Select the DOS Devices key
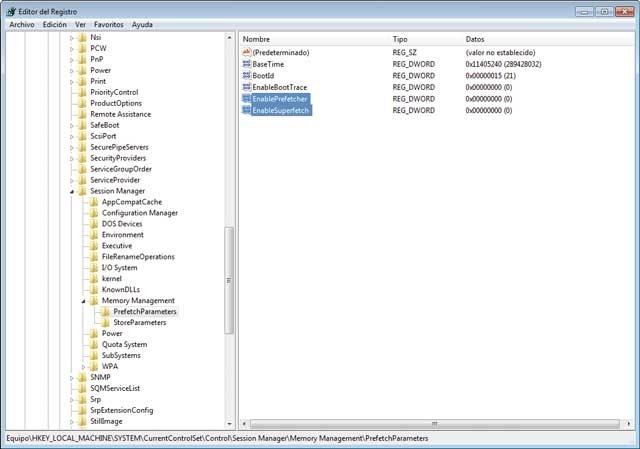Screen dimensions: 640x449 [x=122, y=224]
